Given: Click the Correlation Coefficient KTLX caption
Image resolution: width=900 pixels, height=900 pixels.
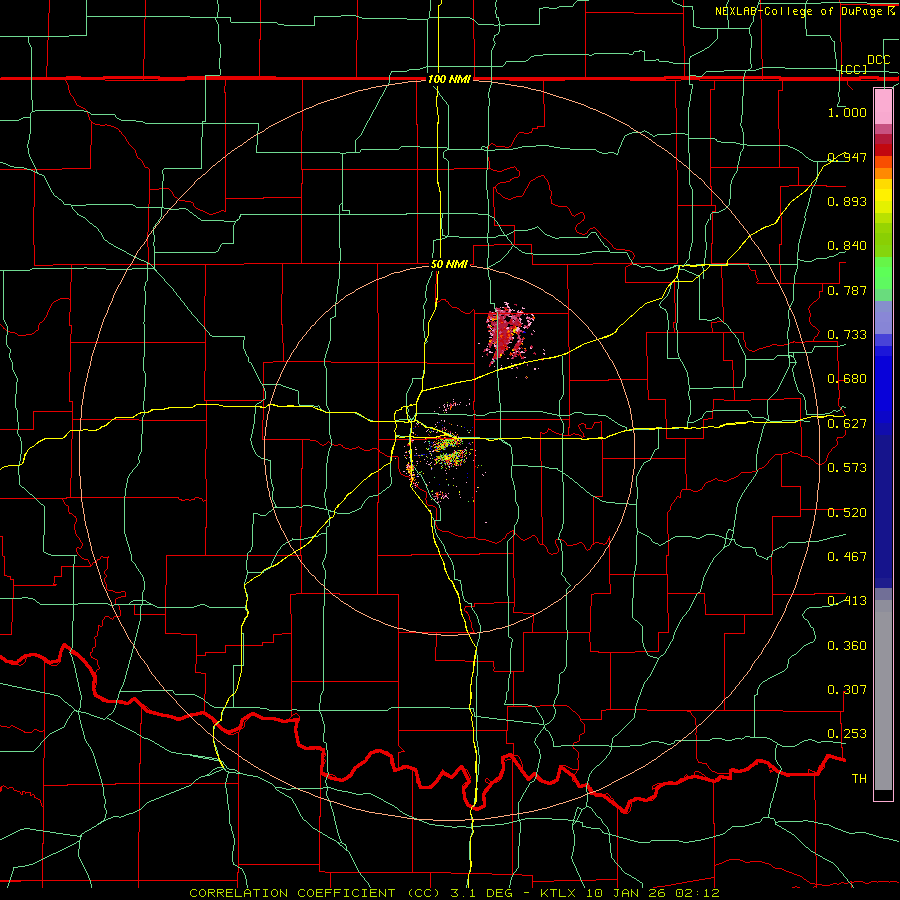Looking at the screenshot, I should pyautogui.click(x=454, y=893).
